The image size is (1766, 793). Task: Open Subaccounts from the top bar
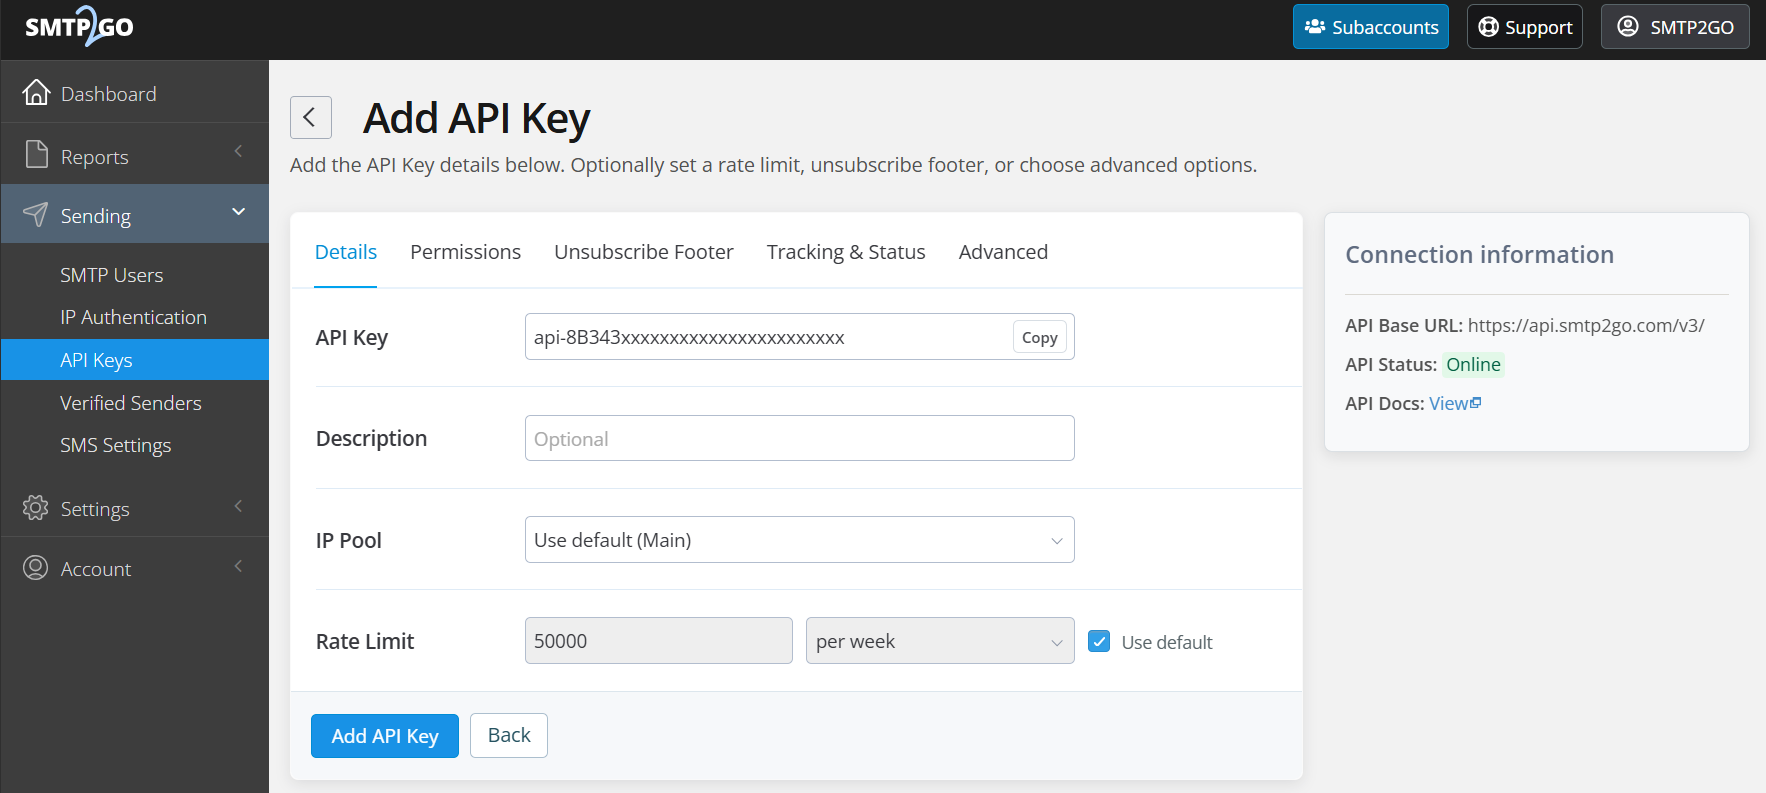[1370, 27]
